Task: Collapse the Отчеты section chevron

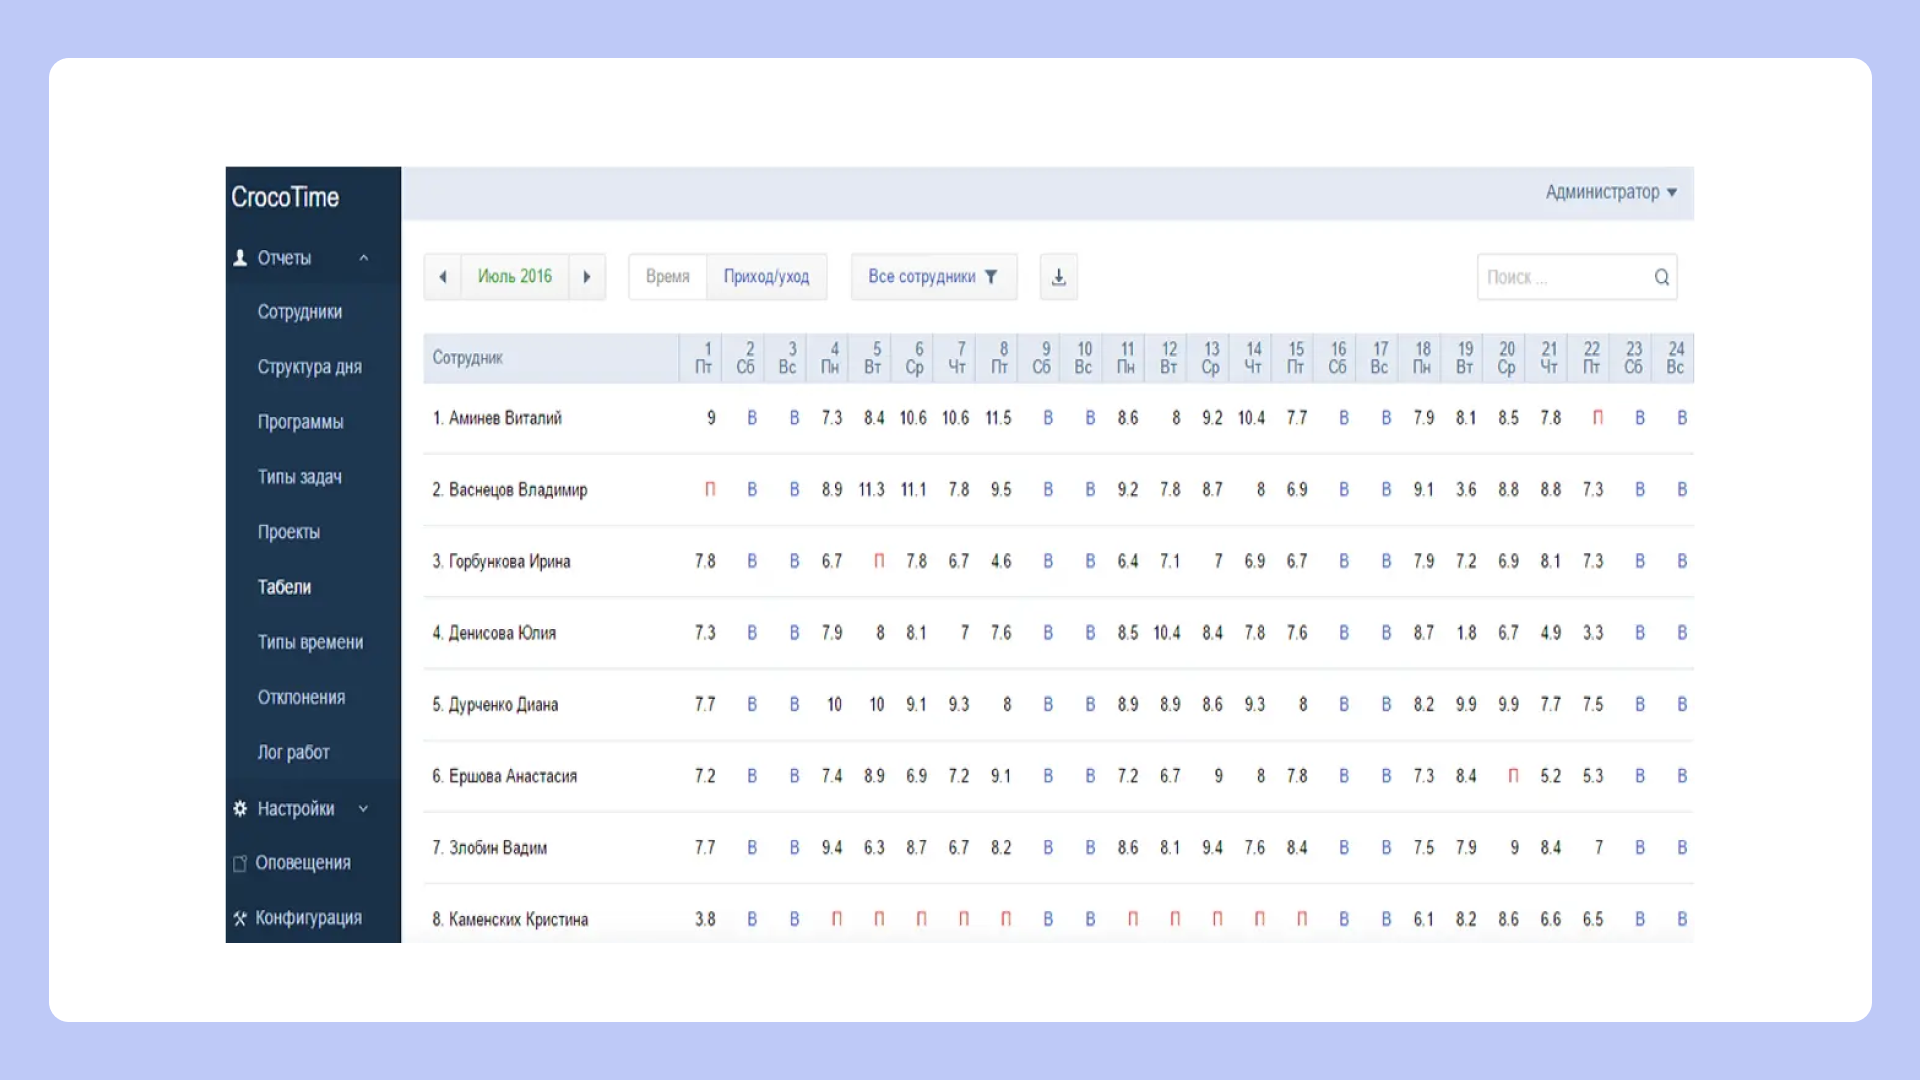Action: (364, 258)
